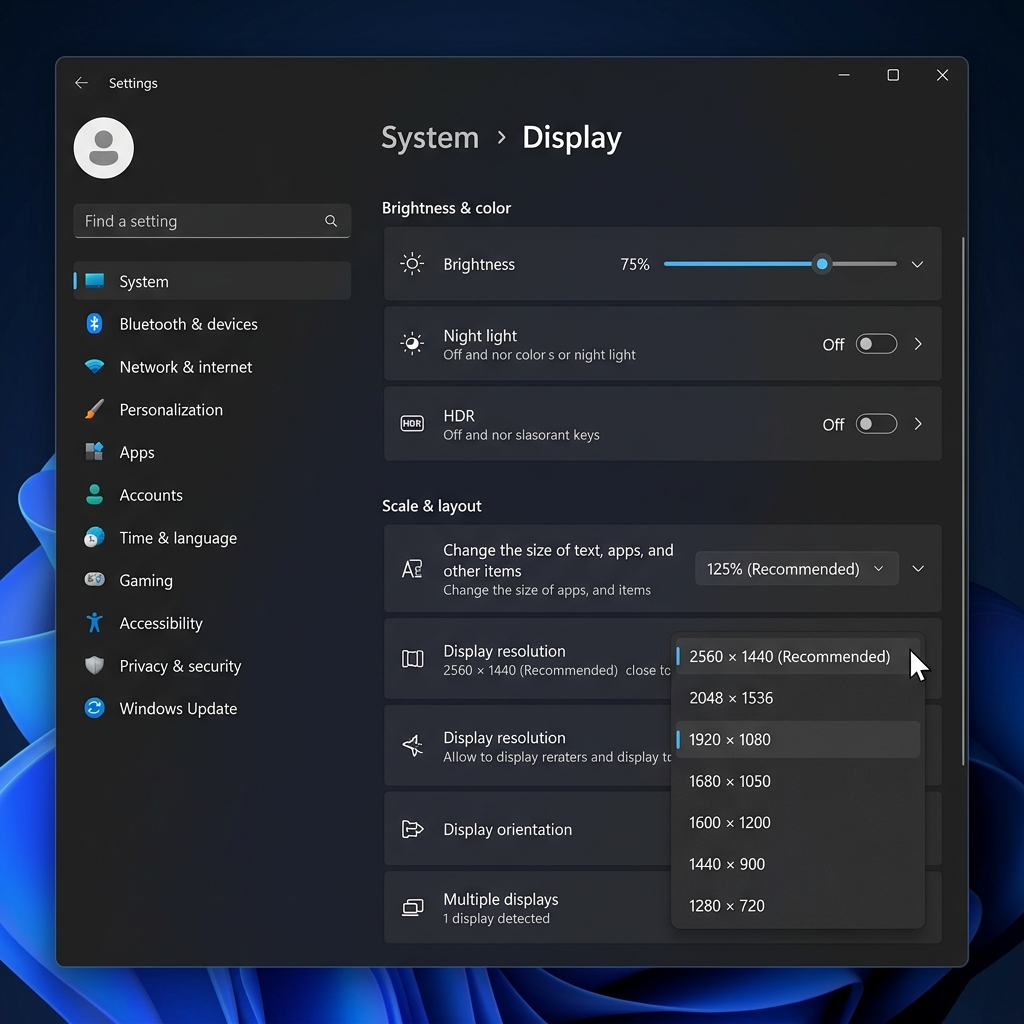Open Bluetooth & devices settings
The height and width of the screenshot is (1024, 1024).
212,324
